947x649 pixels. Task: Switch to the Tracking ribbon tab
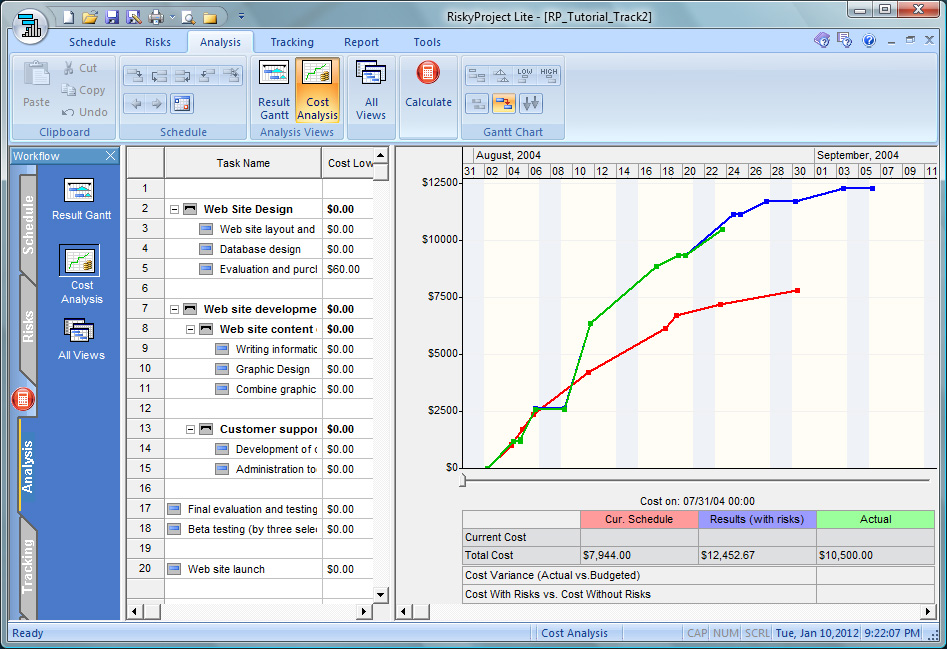click(x=292, y=42)
